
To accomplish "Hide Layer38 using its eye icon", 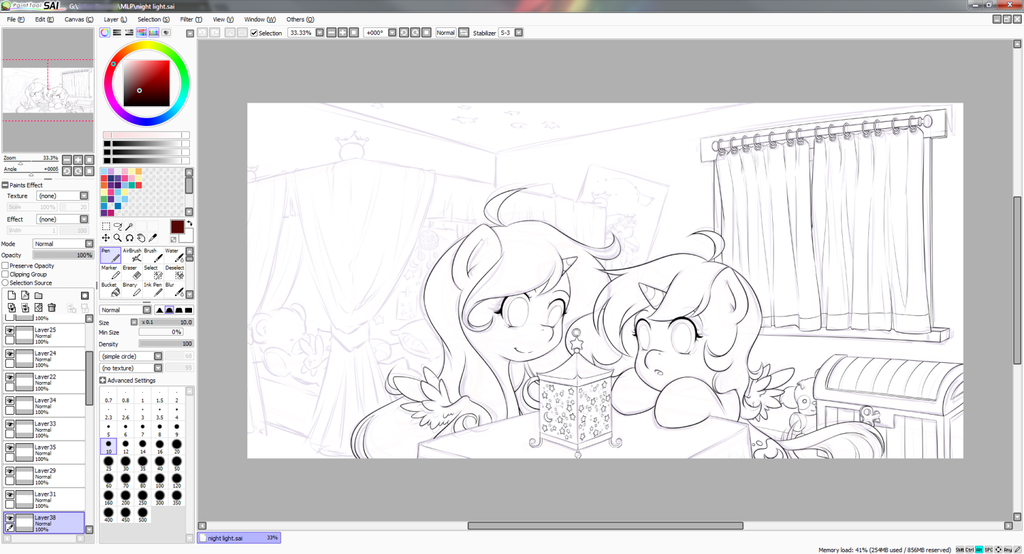I will (x=10, y=518).
